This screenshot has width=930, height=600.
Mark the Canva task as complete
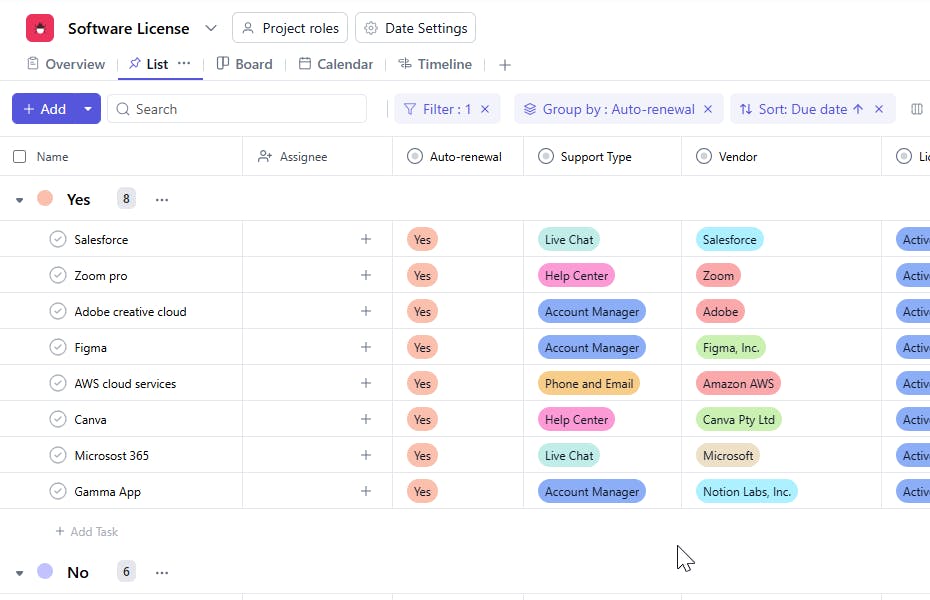[58, 419]
